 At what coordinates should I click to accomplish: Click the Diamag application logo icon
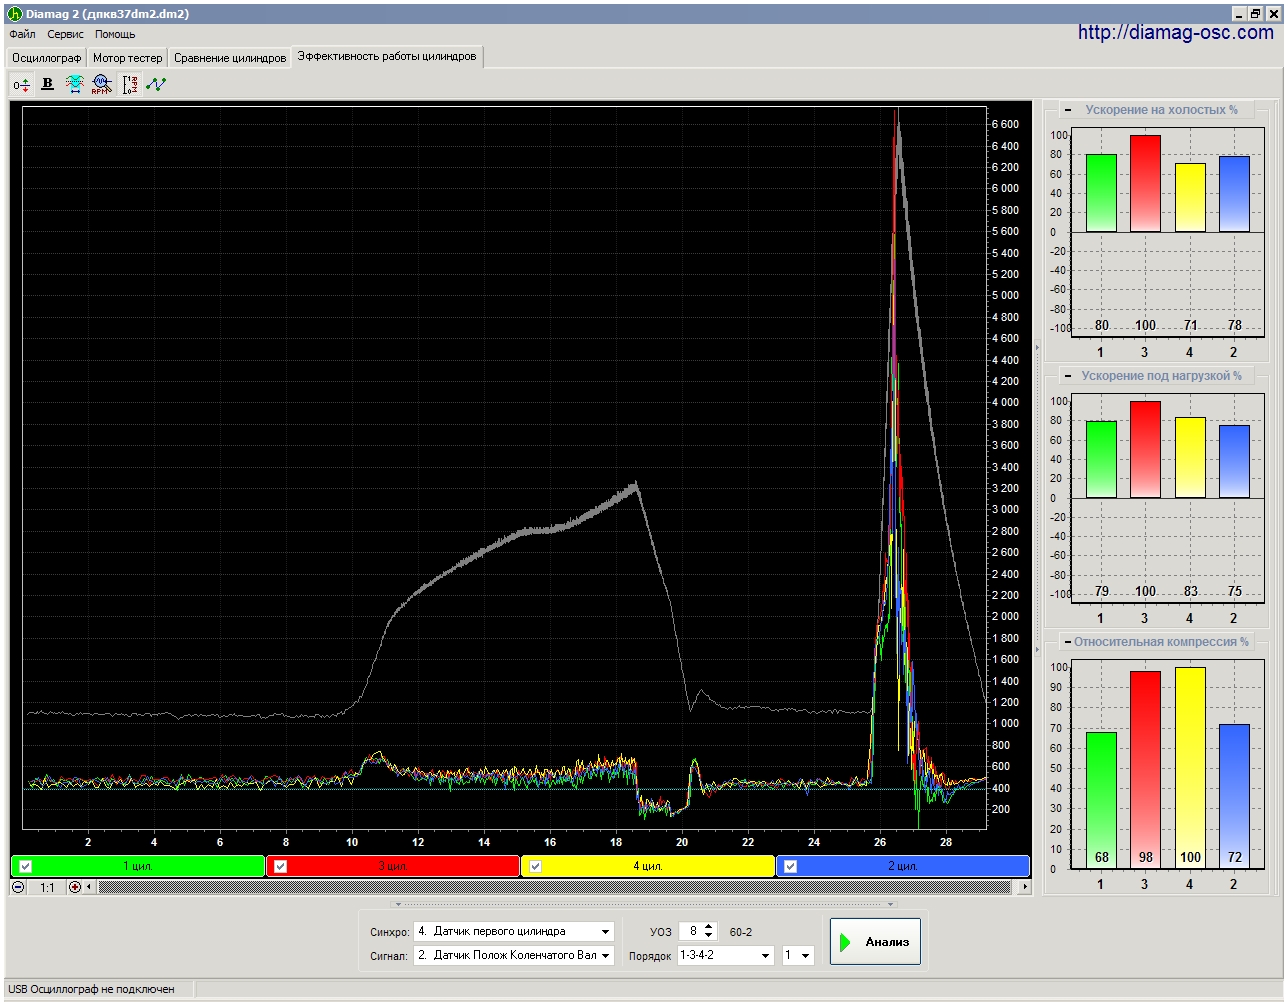(14, 14)
